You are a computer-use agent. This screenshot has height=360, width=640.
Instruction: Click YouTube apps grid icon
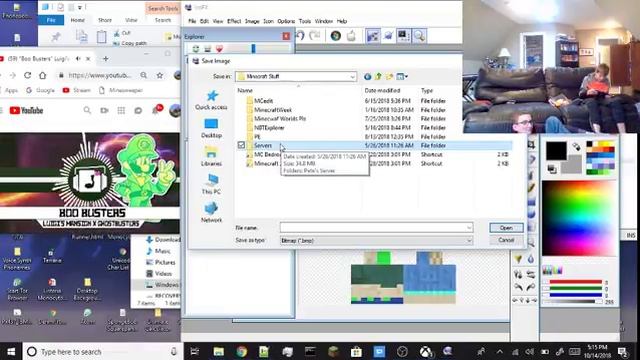(x=121, y=110)
